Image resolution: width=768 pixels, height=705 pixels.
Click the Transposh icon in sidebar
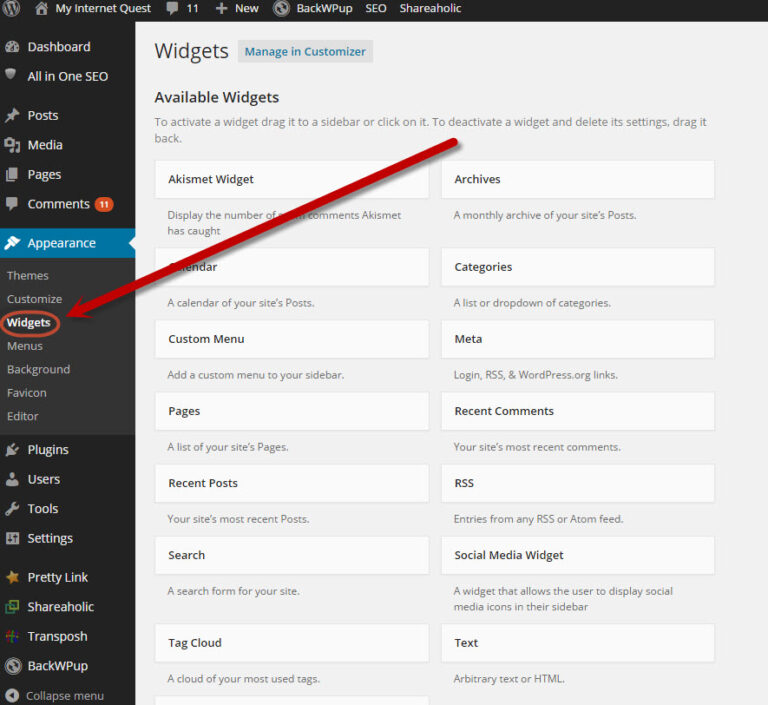12,636
